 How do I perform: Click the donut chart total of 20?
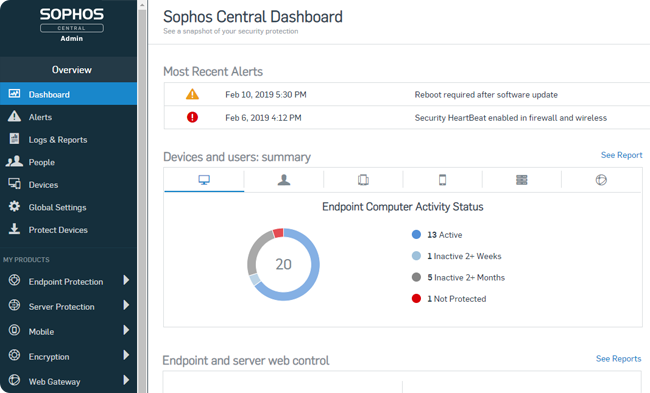pos(284,264)
